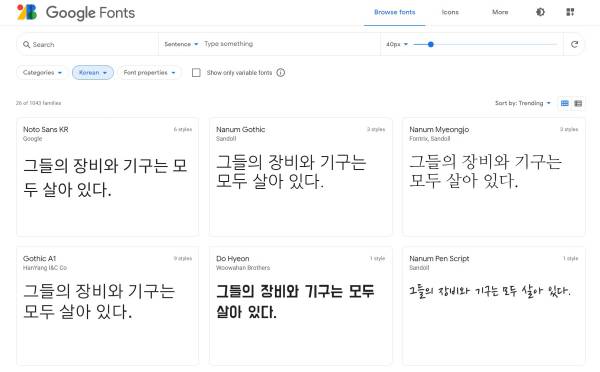Adjust the font size slider handle

[x=431, y=44]
